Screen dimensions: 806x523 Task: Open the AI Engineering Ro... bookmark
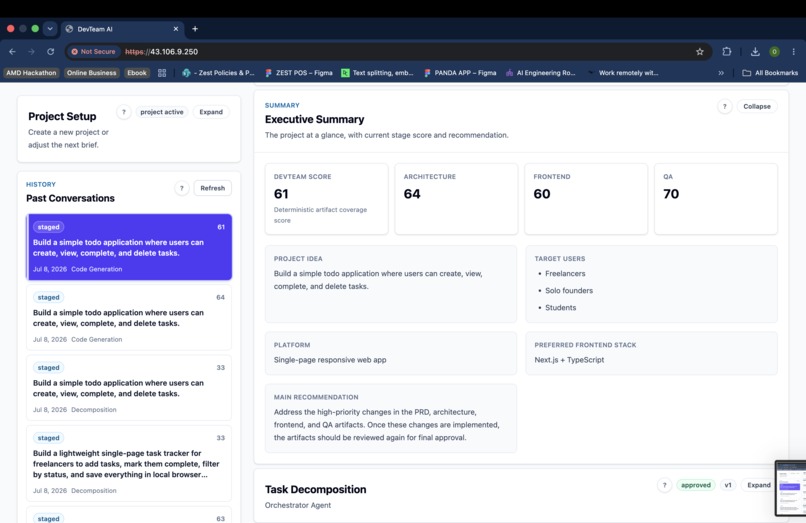pyautogui.click(x=541, y=73)
